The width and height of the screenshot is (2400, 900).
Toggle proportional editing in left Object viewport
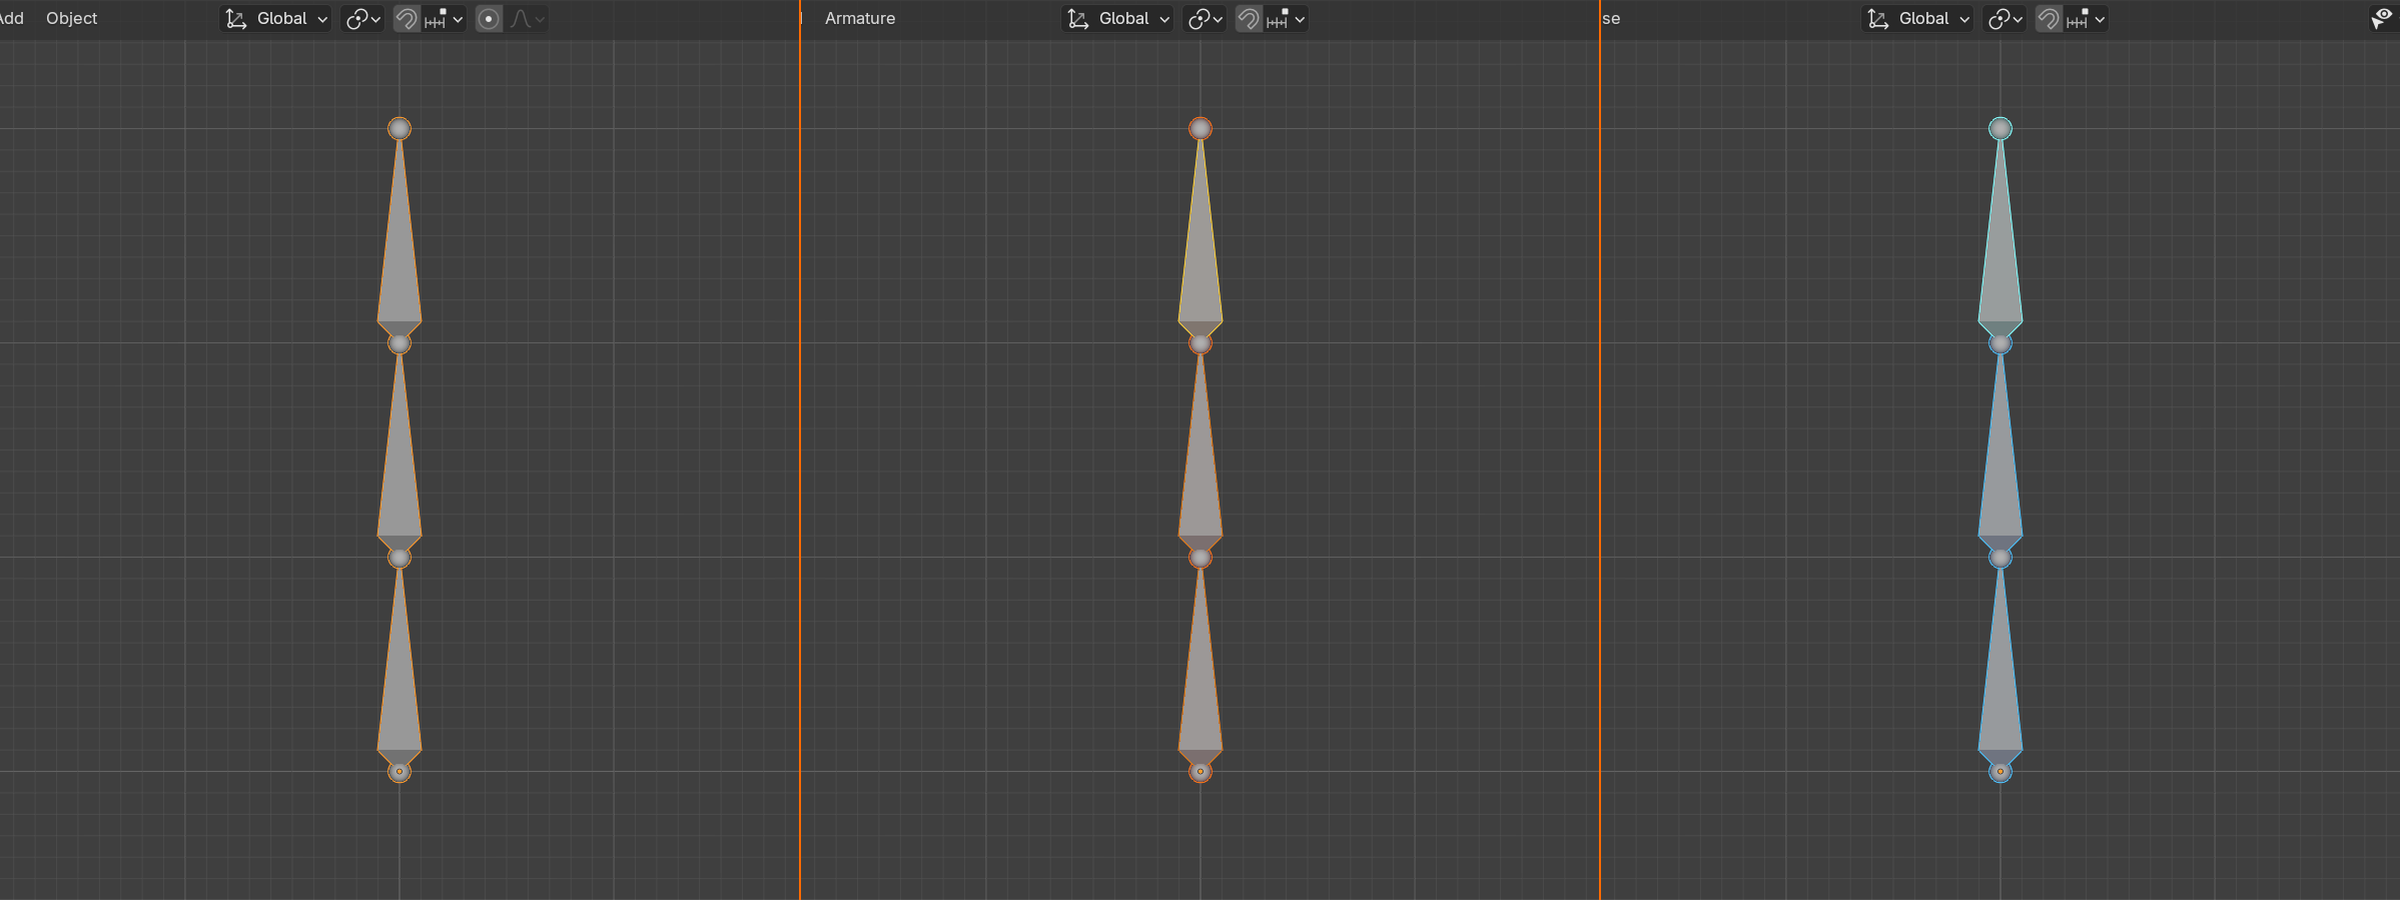(x=489, y=18)
